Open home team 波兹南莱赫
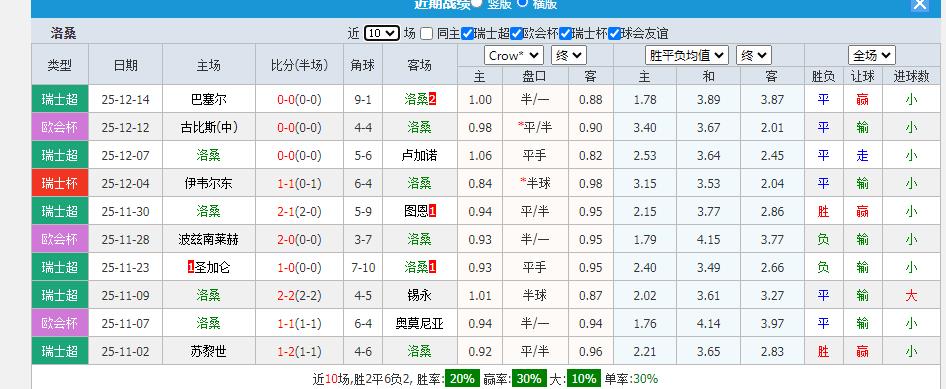946x389 pixels. (209, 239)
